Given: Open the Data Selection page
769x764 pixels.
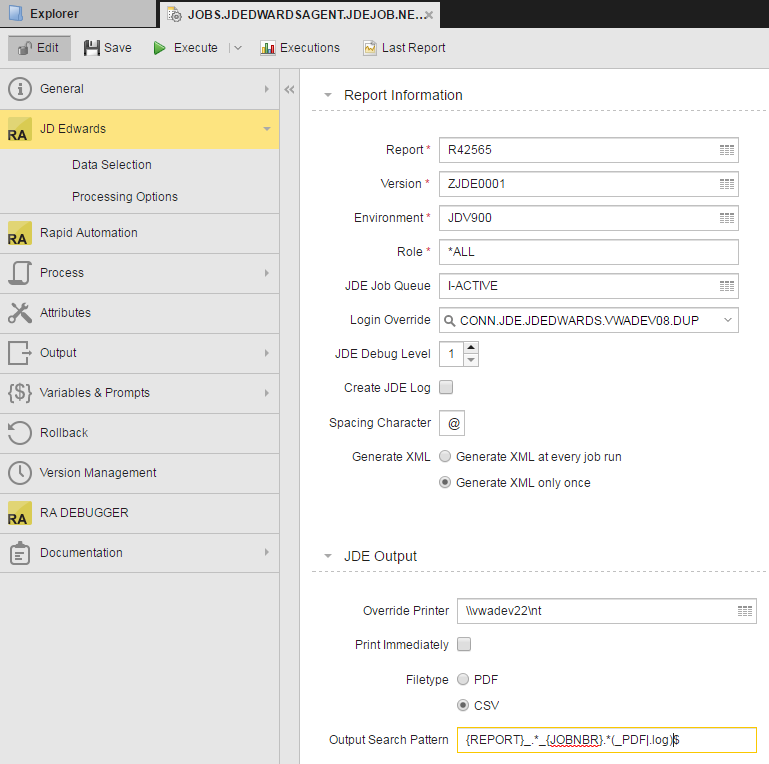Looking at the screenshot, I should click(x=112, y=165).
